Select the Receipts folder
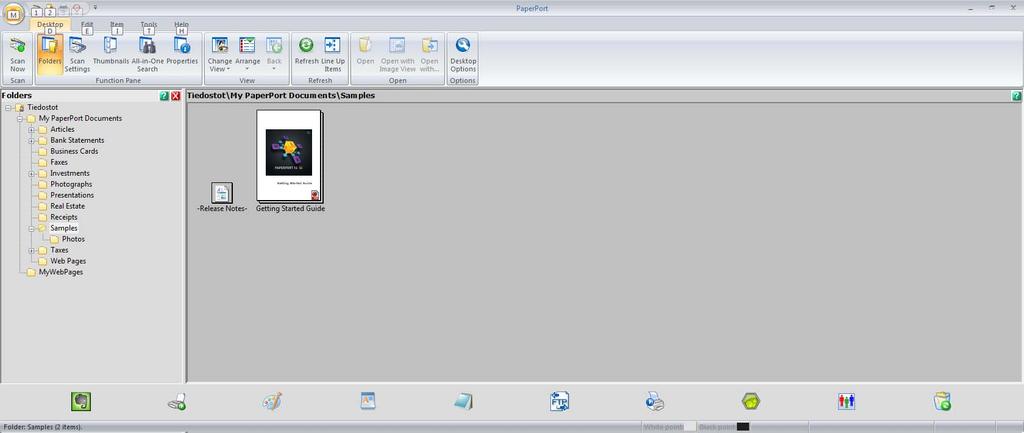The image size is (1024, 433). point(64,217)
